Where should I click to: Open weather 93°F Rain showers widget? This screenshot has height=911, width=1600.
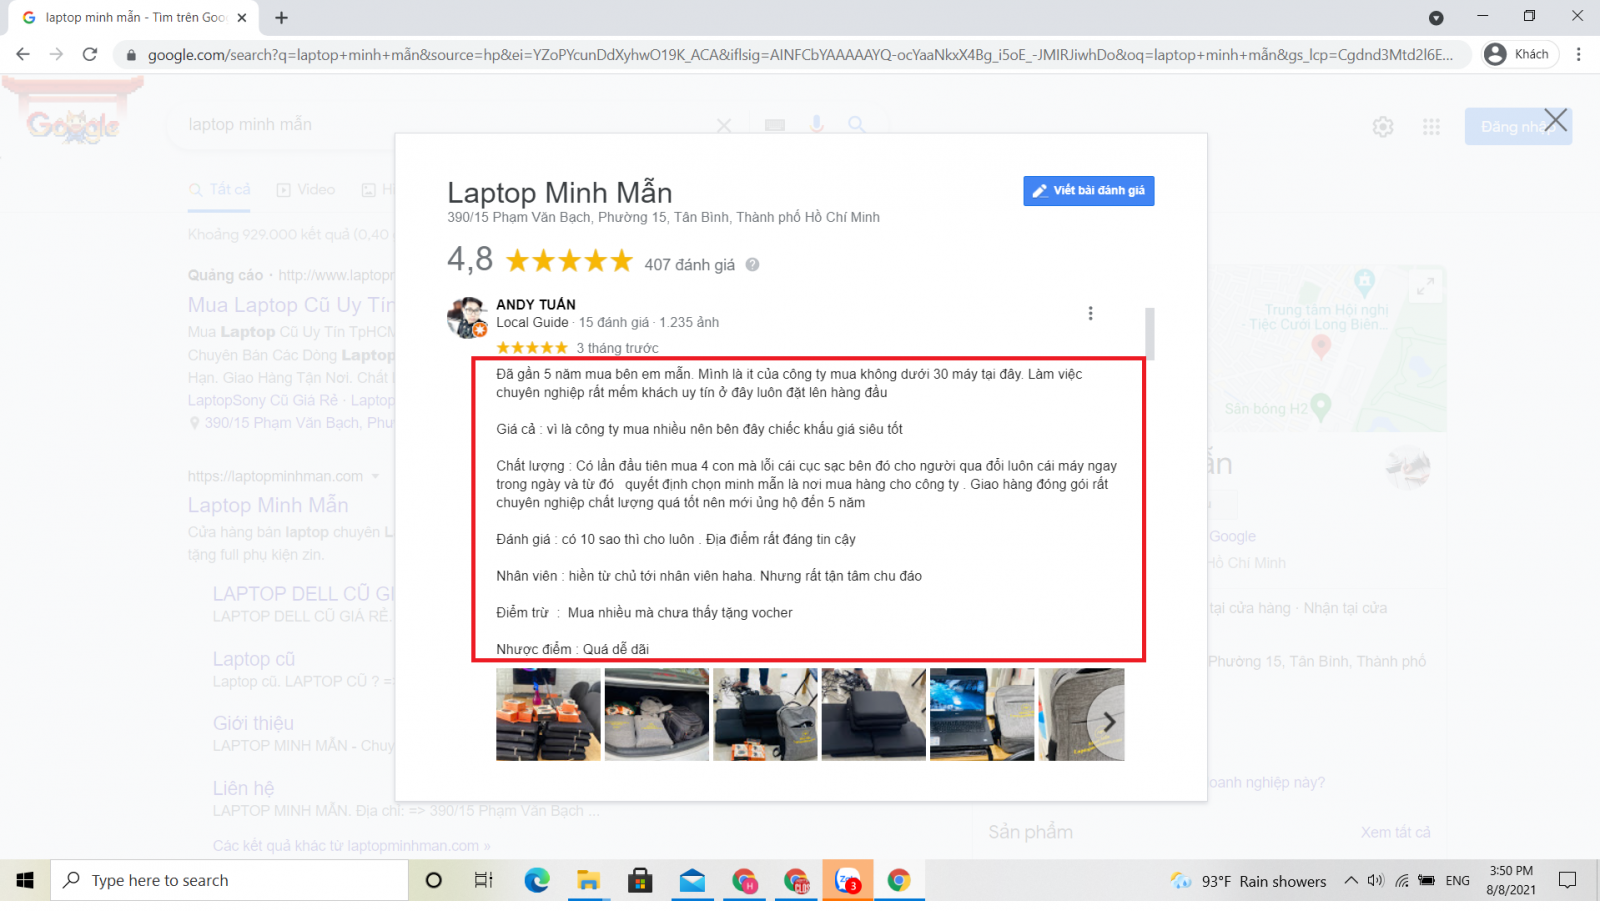click(x=1249, y=881)
